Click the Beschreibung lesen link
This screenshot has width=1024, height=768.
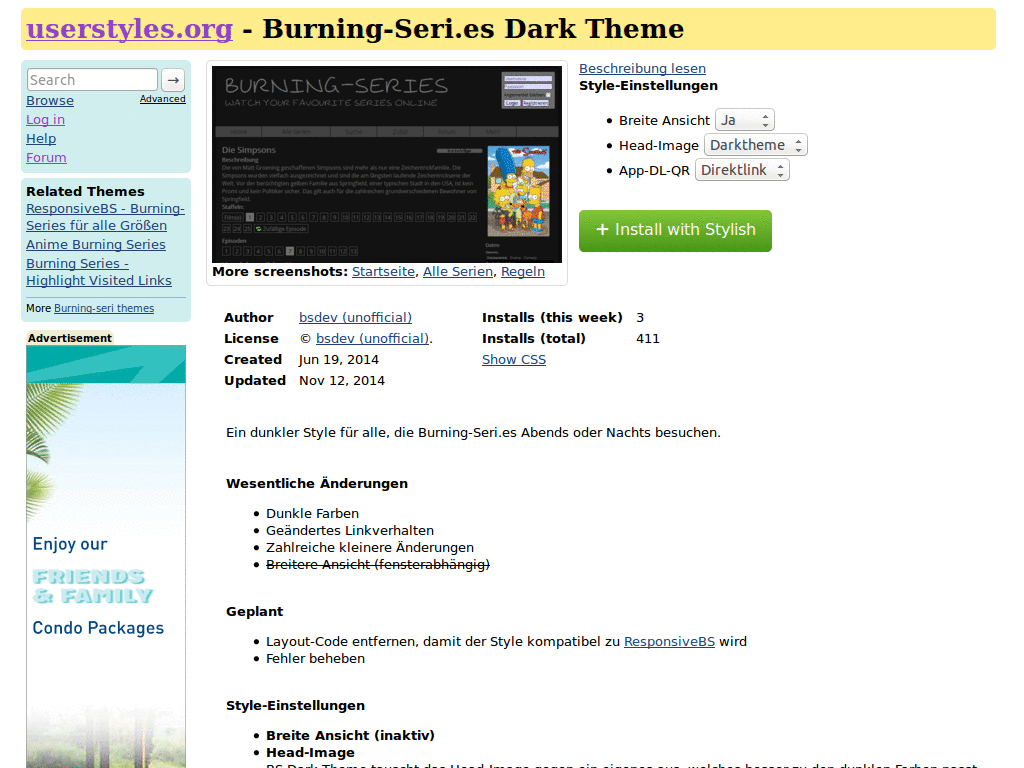pos(642,69)
